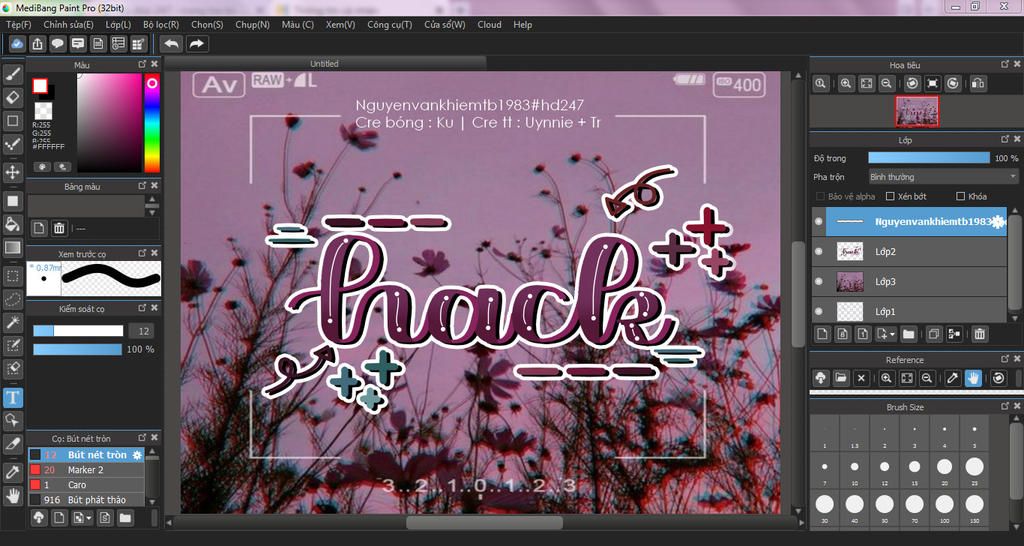The image size is (1024, 546).
Task: Select the Select Eraser tool
Action: coord(12,368)
